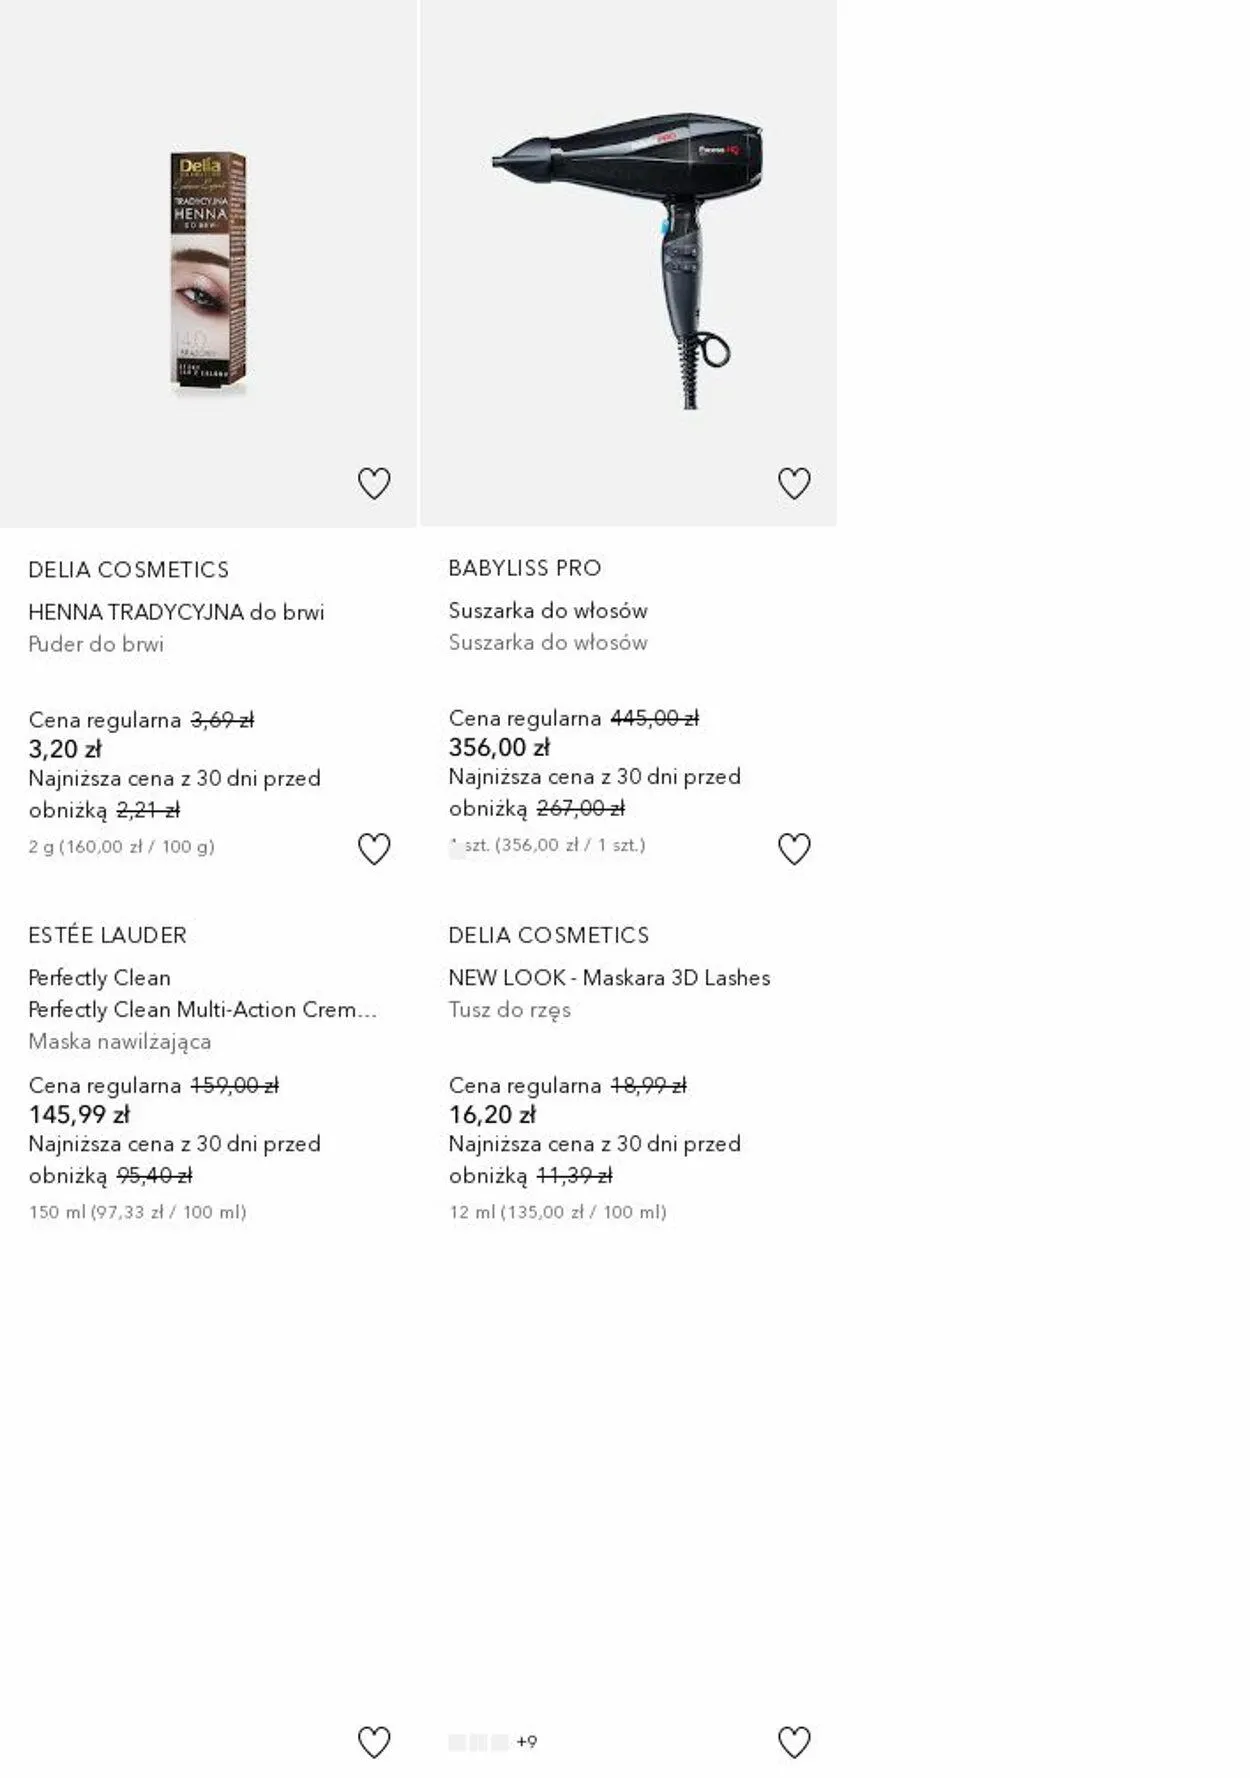The width and height of the screenshot is (1250, 1778).
Task: Click the 145,99 zł sale price
Action: point(79,1114)
